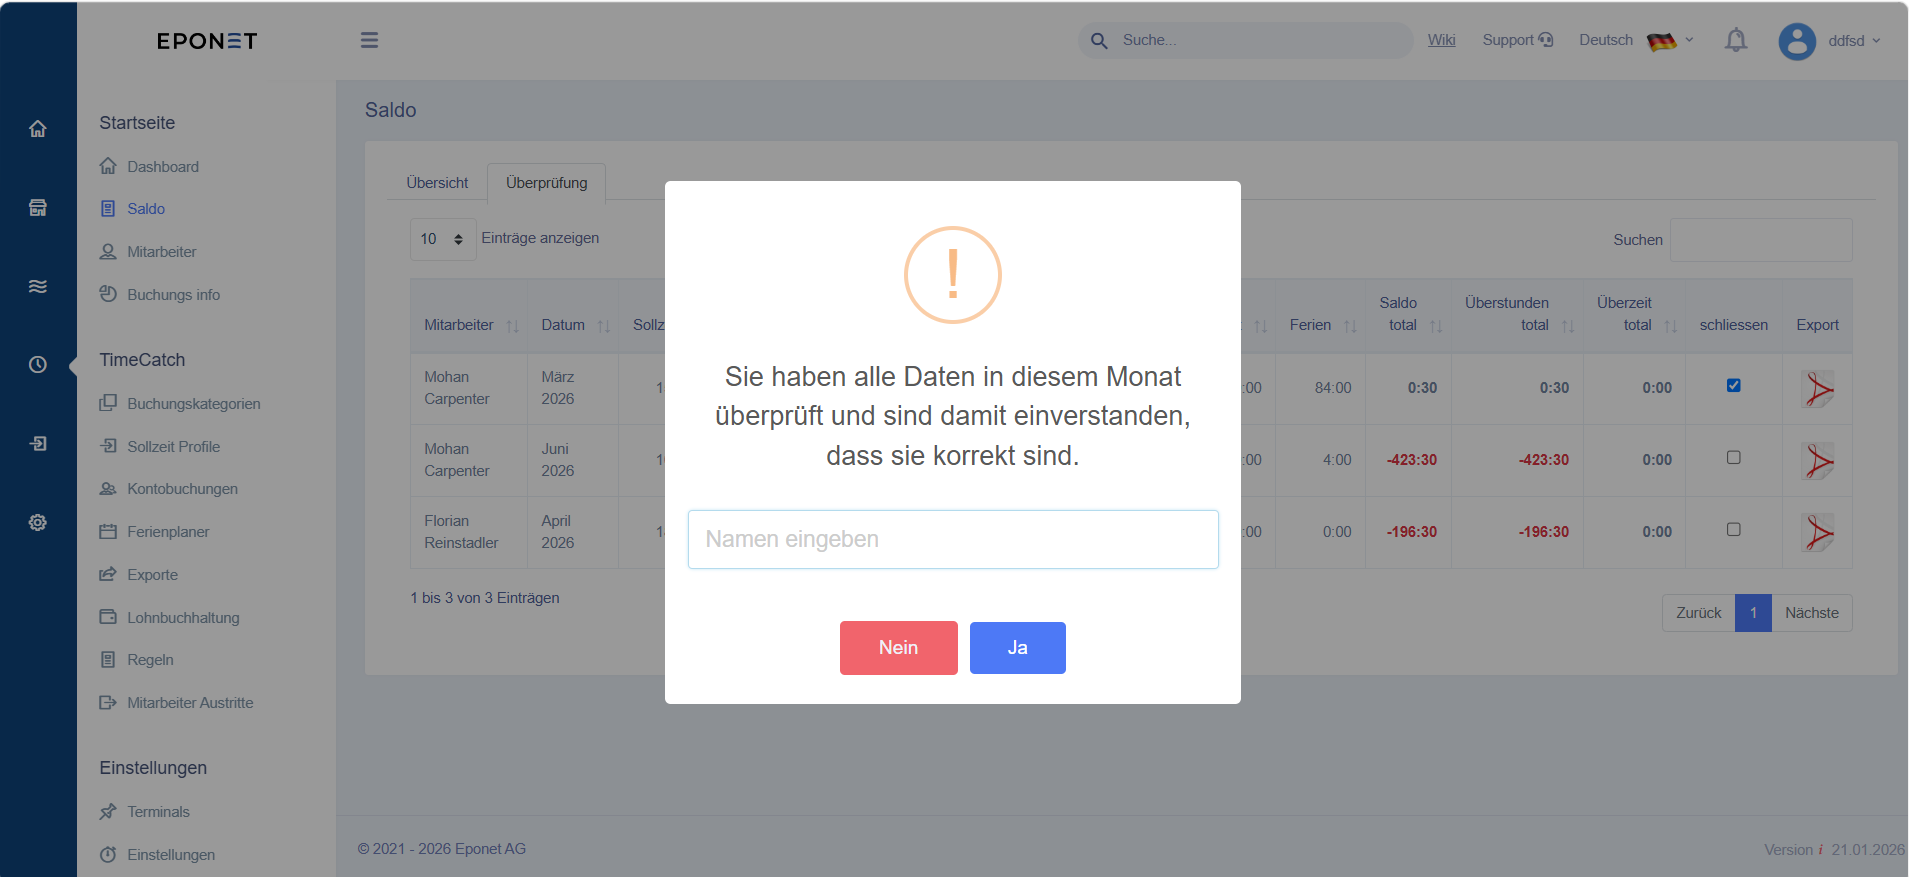Go to the Nächste page
The image size is (1913, 877).
1811,613
